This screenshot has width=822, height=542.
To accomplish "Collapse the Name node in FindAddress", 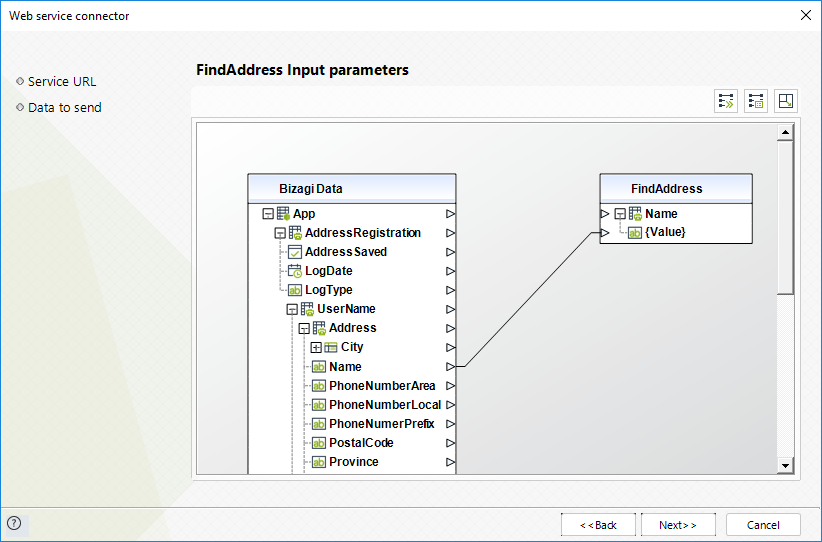I will (x=620, y=214).
